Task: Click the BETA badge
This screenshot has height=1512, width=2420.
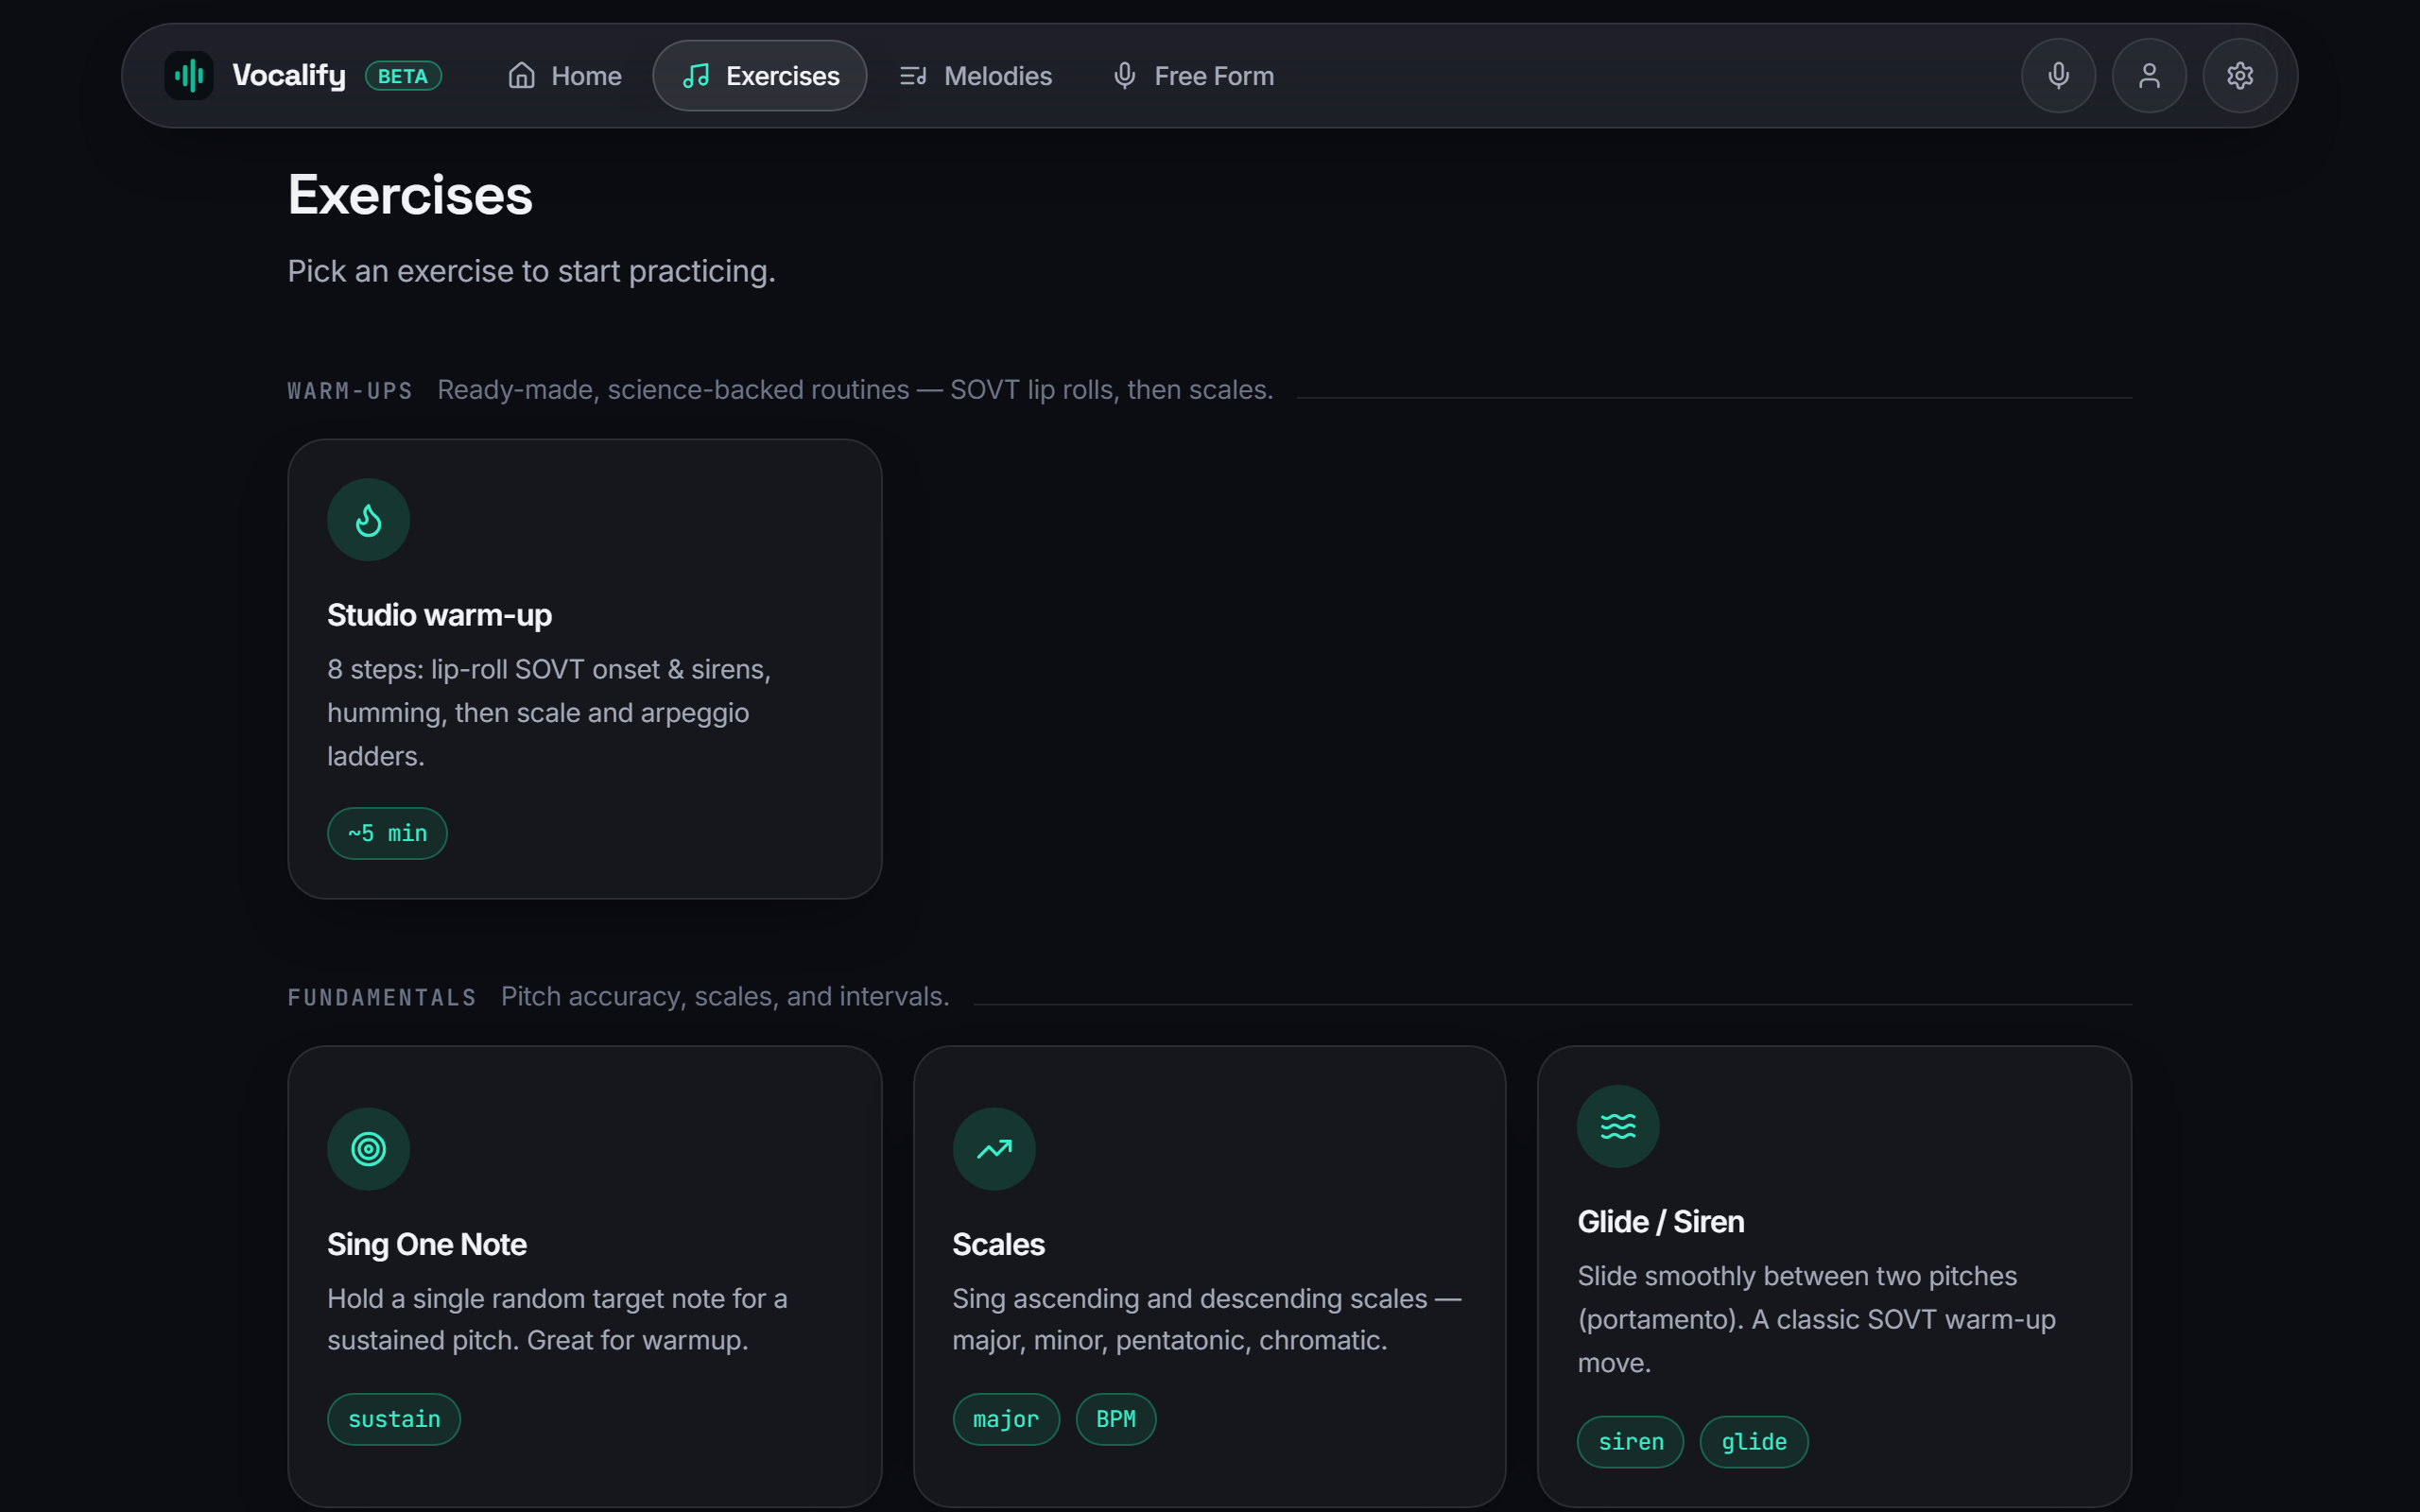Action: (x=403, y=76)
